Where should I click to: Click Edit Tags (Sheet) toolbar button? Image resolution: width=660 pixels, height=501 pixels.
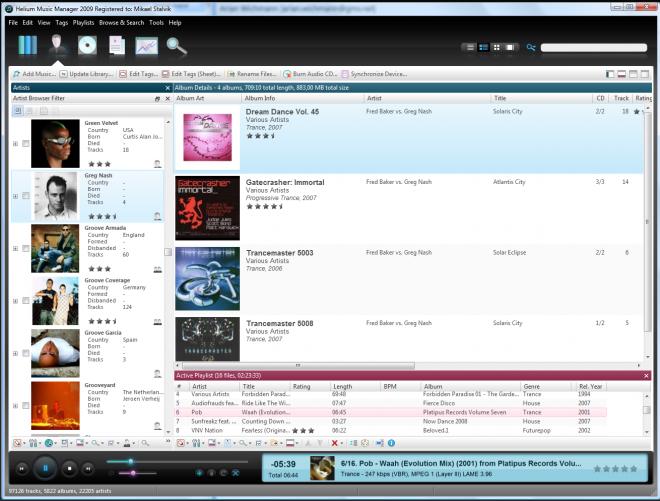[x=192, y=74]
